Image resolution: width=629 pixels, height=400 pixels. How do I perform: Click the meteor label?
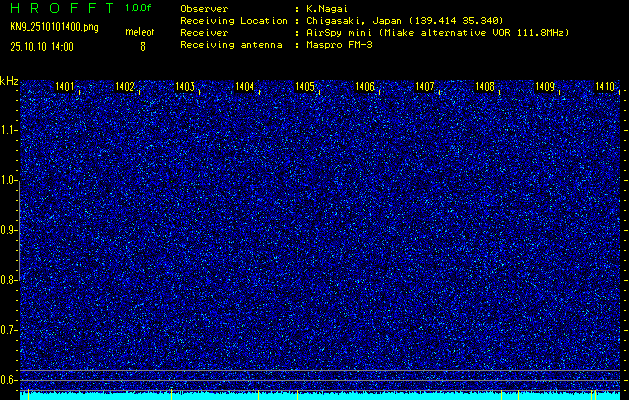[x=139, y=33]
